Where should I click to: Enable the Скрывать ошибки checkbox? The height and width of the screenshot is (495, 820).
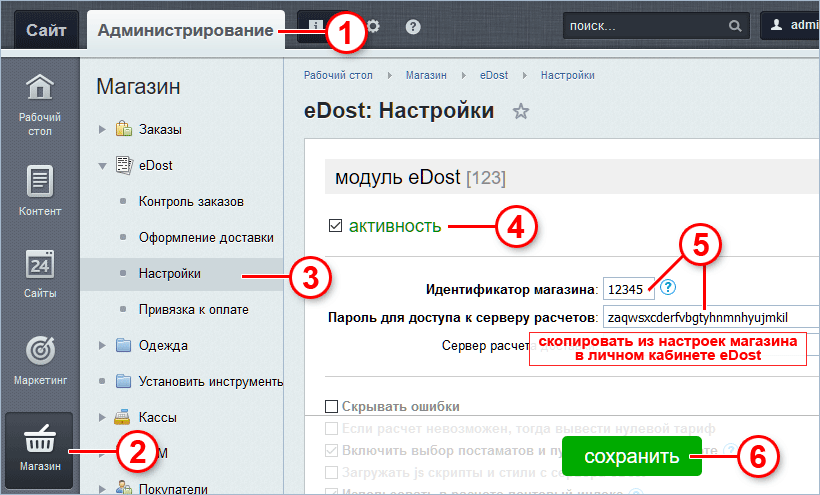(x=332, y=406)
